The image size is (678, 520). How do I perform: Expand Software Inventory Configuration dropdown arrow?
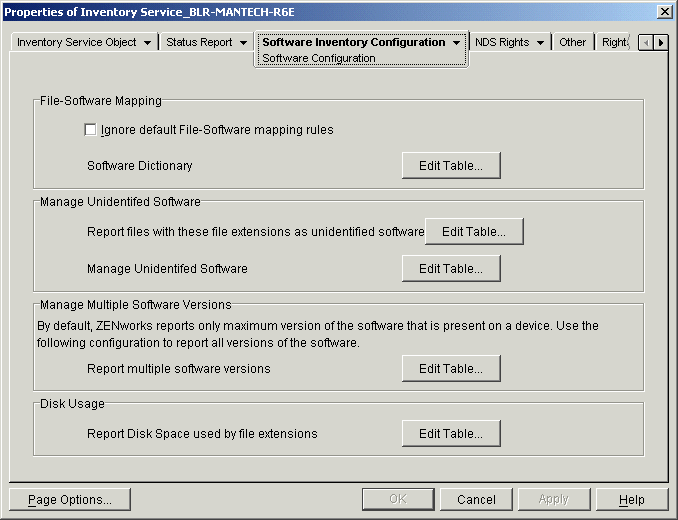[456, 43]
